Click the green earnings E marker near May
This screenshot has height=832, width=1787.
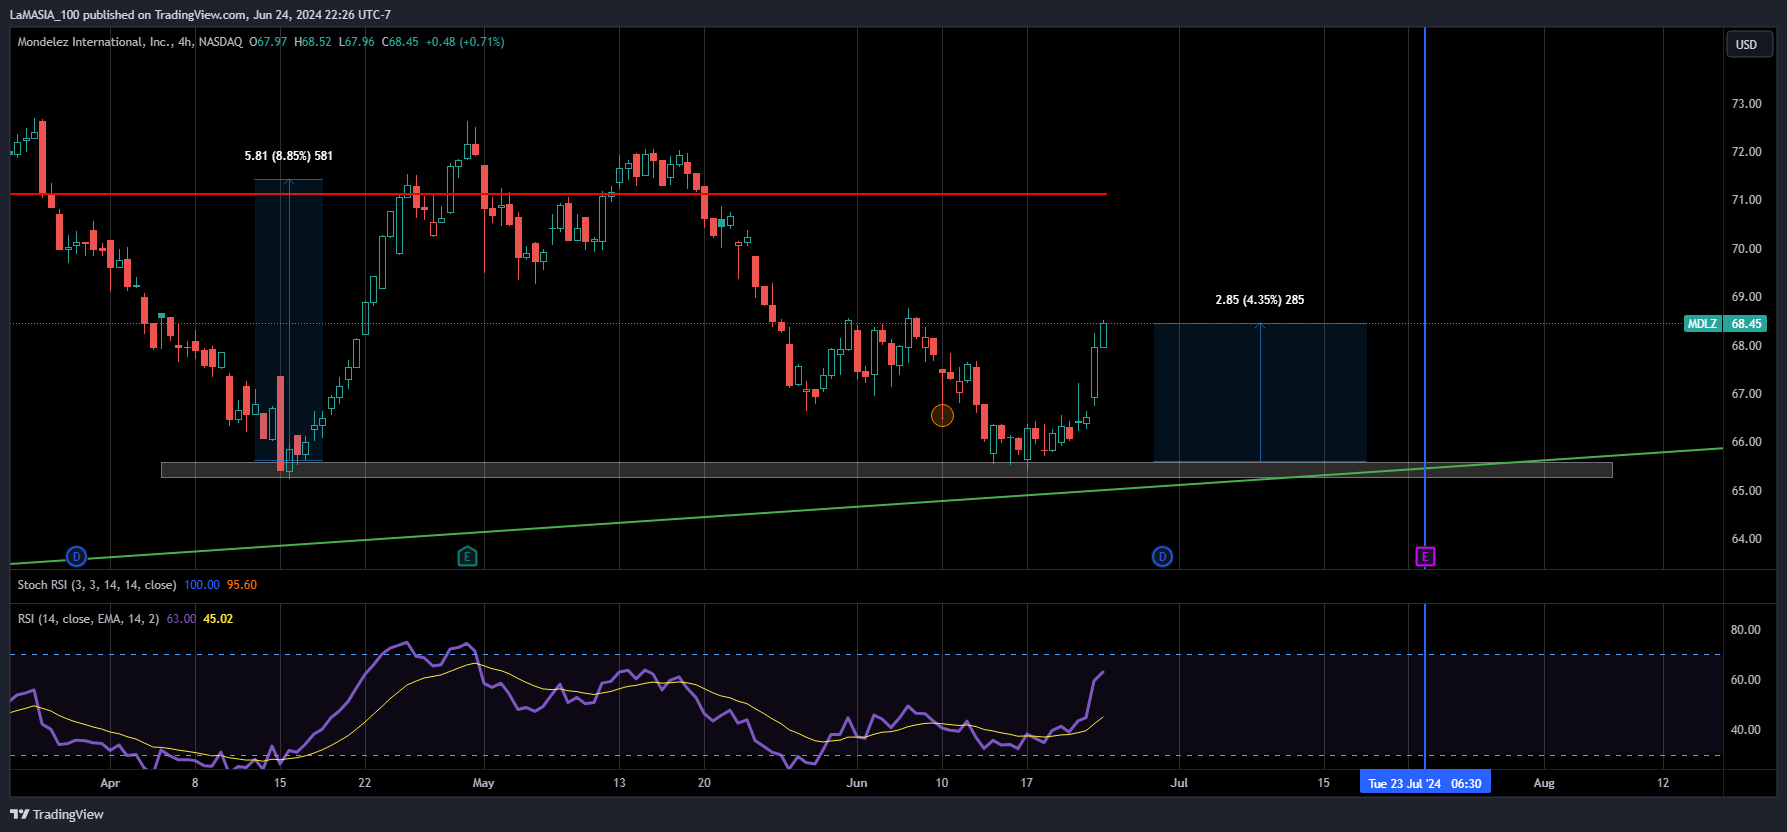pos(467,557)
